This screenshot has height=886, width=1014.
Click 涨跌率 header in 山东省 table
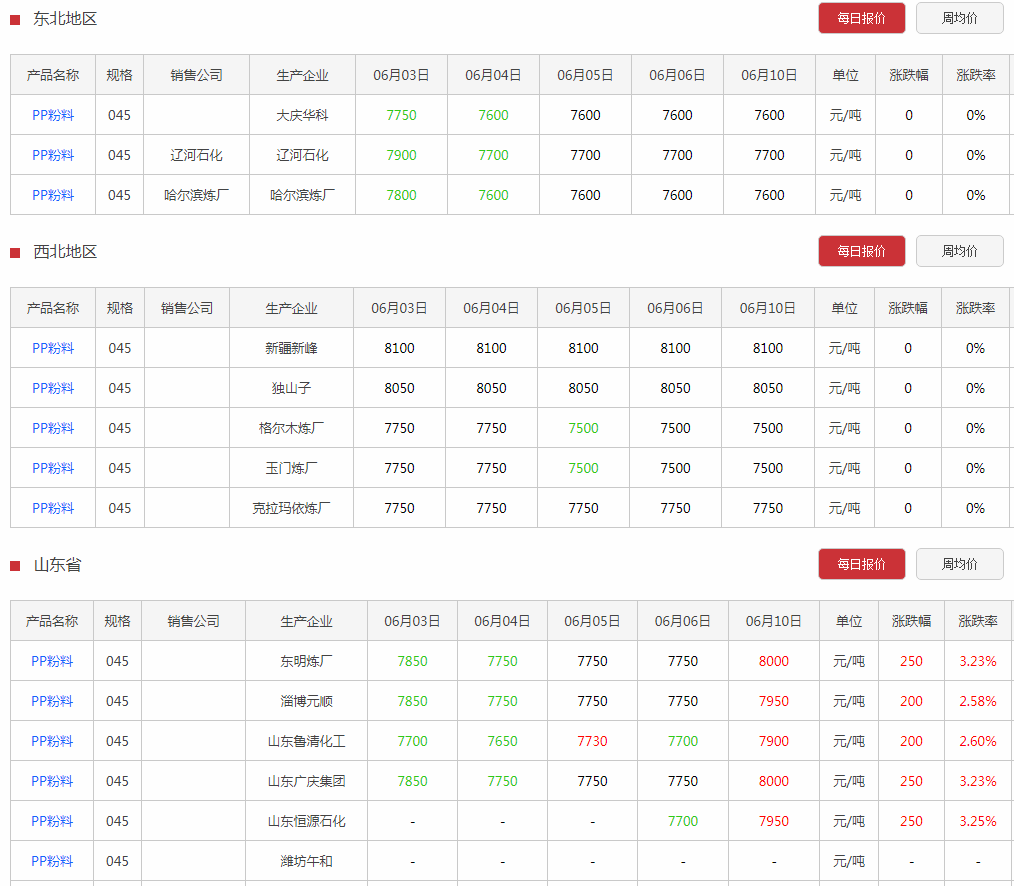978,621
